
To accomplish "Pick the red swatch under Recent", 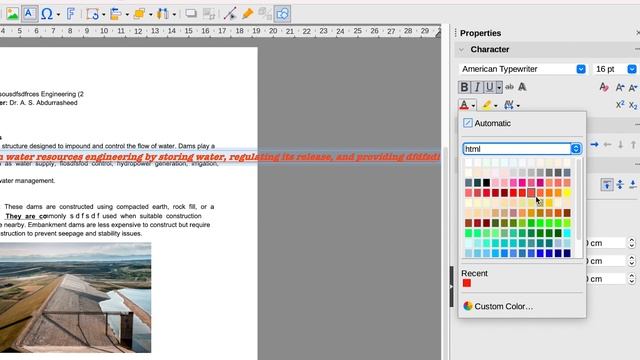I will [467, 283].
